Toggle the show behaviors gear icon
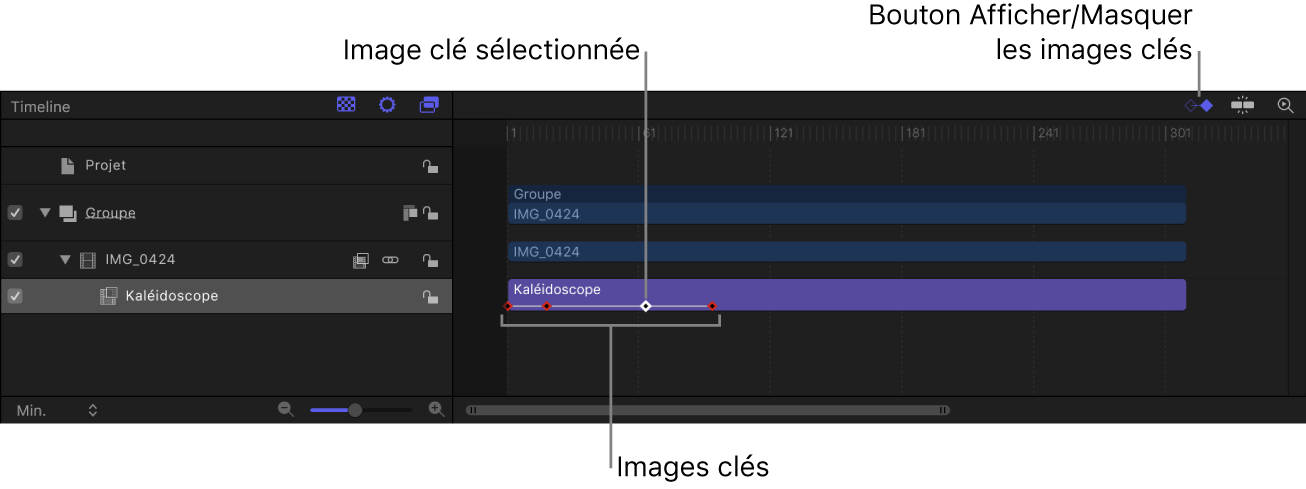1306x489 pixels. pos(387,105)
